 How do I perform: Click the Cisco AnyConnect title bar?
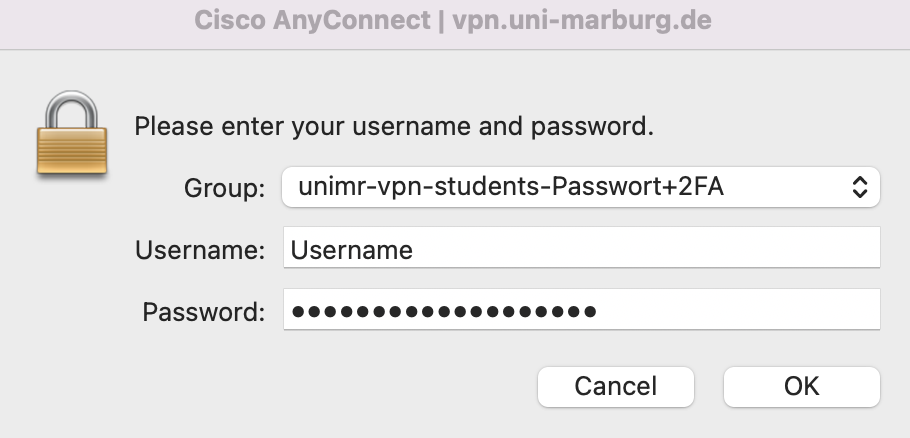(455, 24)
